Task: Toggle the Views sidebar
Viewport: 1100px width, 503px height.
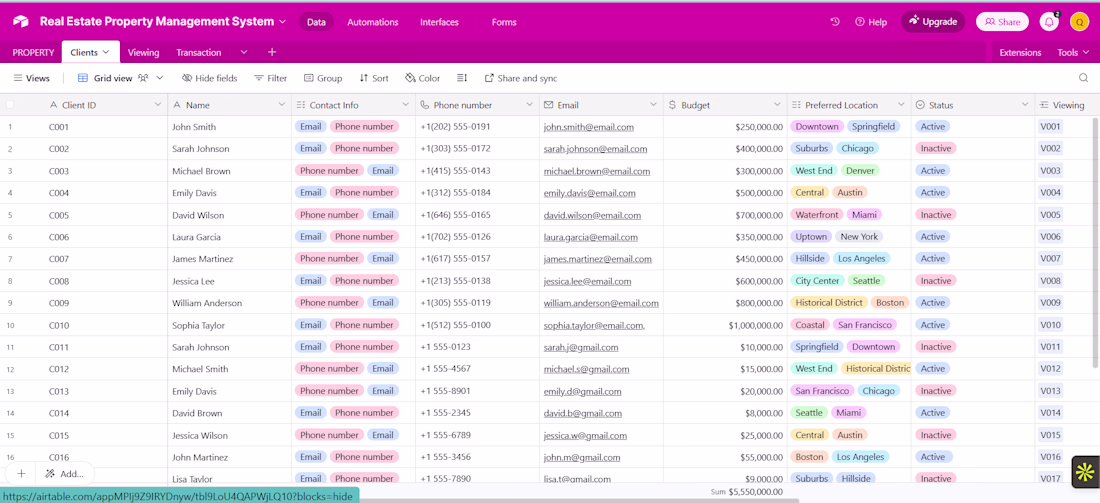Action: point(32,78)
